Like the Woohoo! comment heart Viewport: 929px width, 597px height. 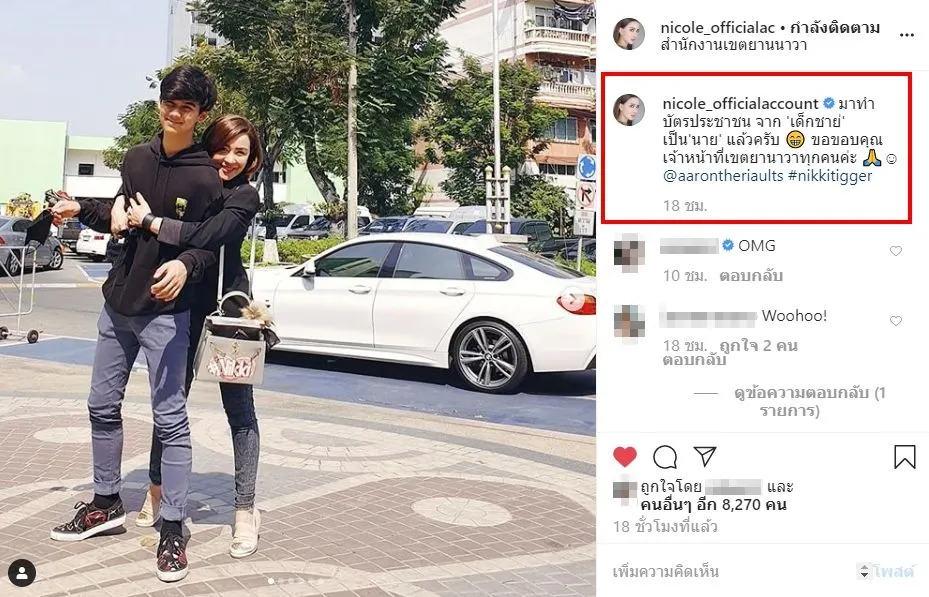click(896, 321)
